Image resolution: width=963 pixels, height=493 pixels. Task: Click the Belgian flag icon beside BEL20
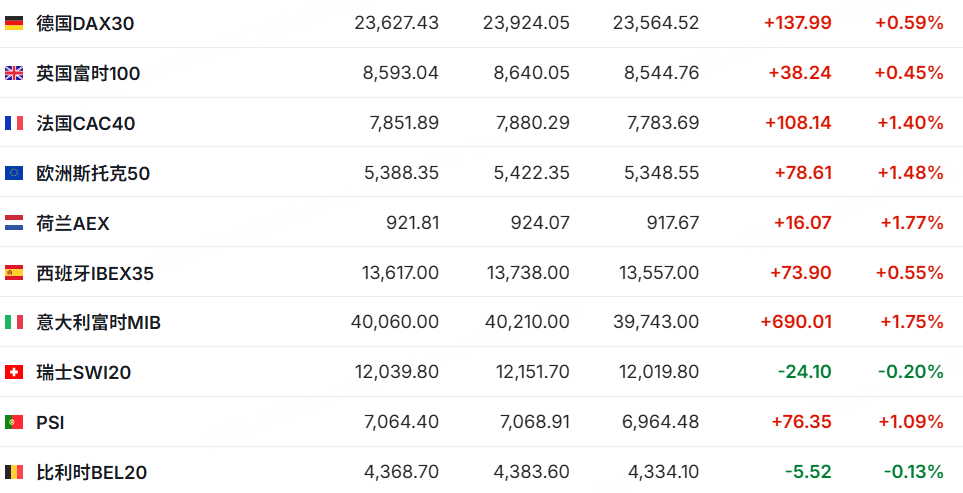(14, 472)
